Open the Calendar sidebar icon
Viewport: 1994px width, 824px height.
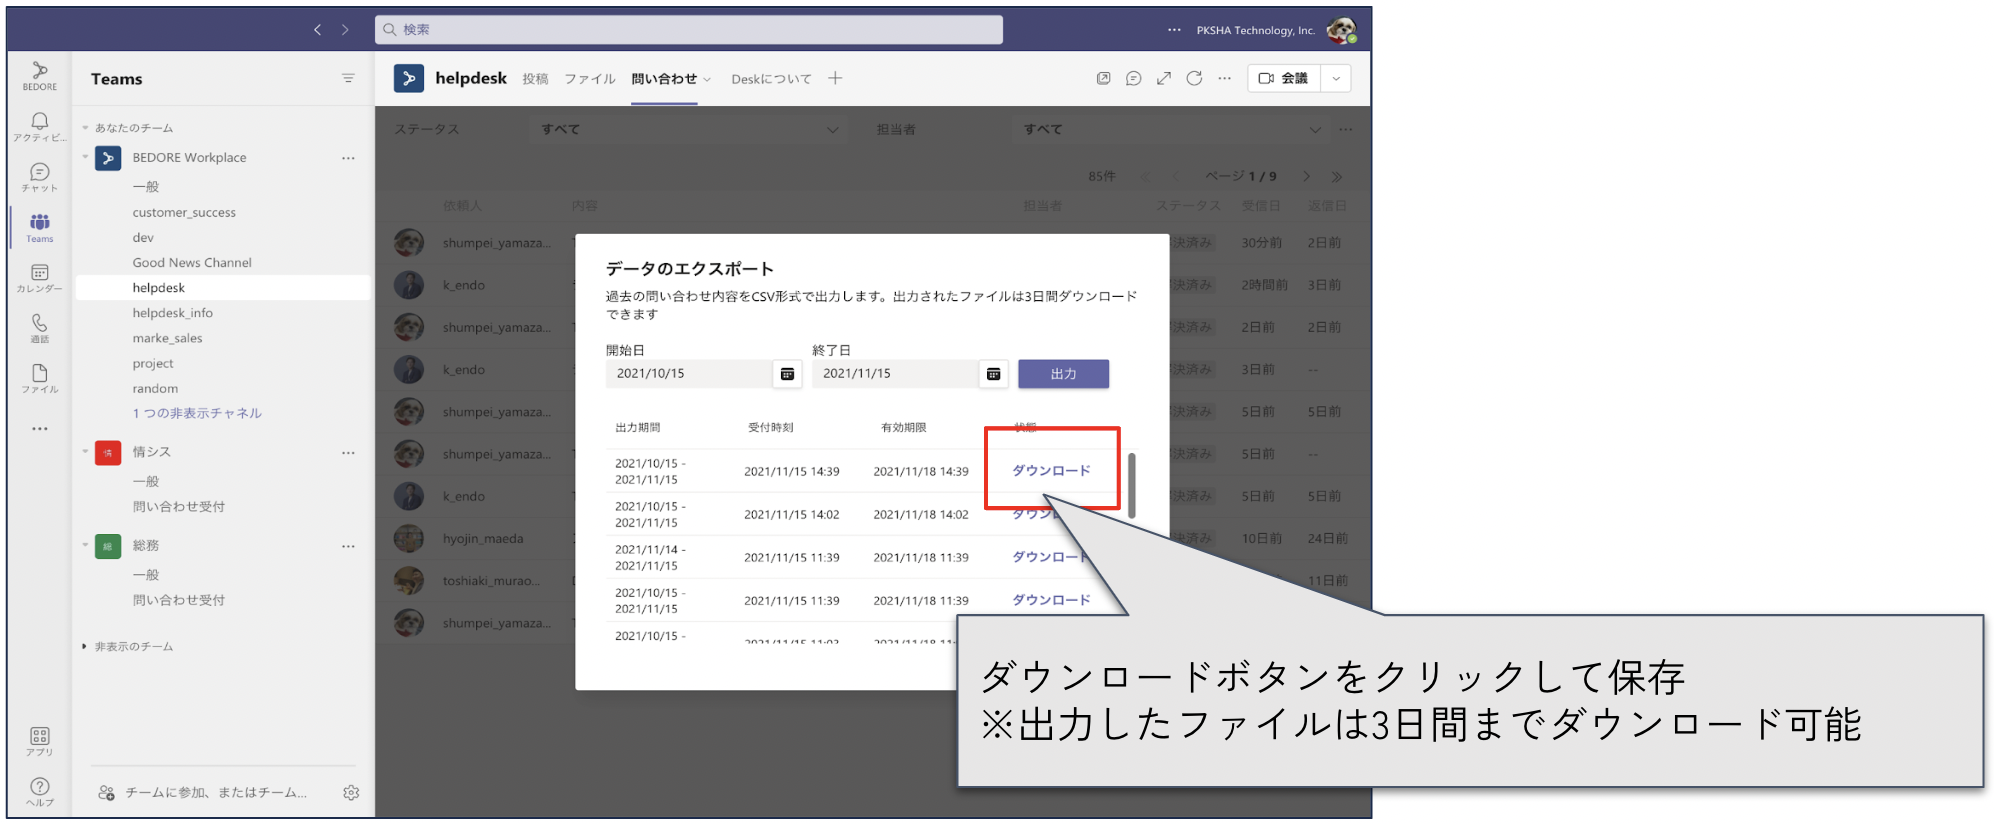[x=40, y=278]
